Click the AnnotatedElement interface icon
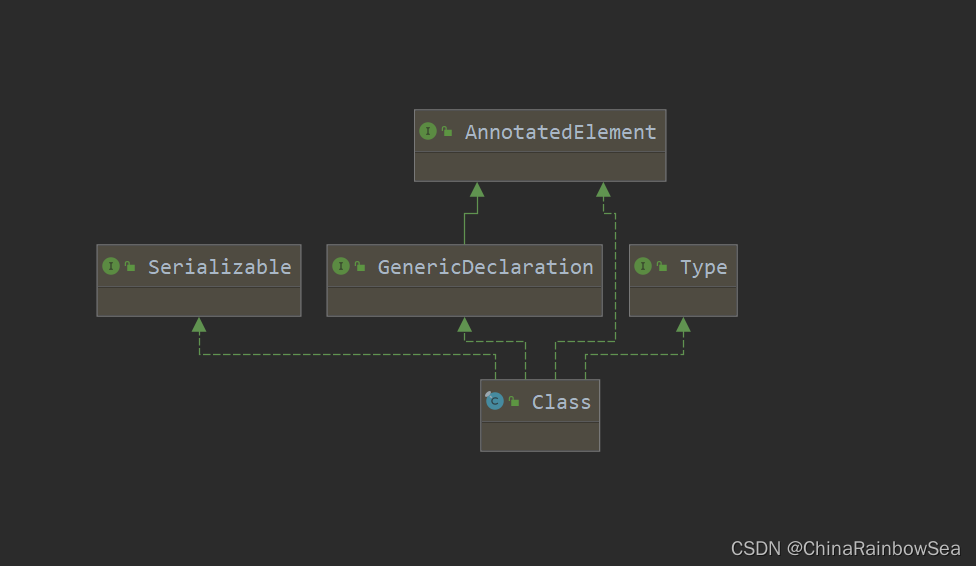 click(x=428, y=131)
